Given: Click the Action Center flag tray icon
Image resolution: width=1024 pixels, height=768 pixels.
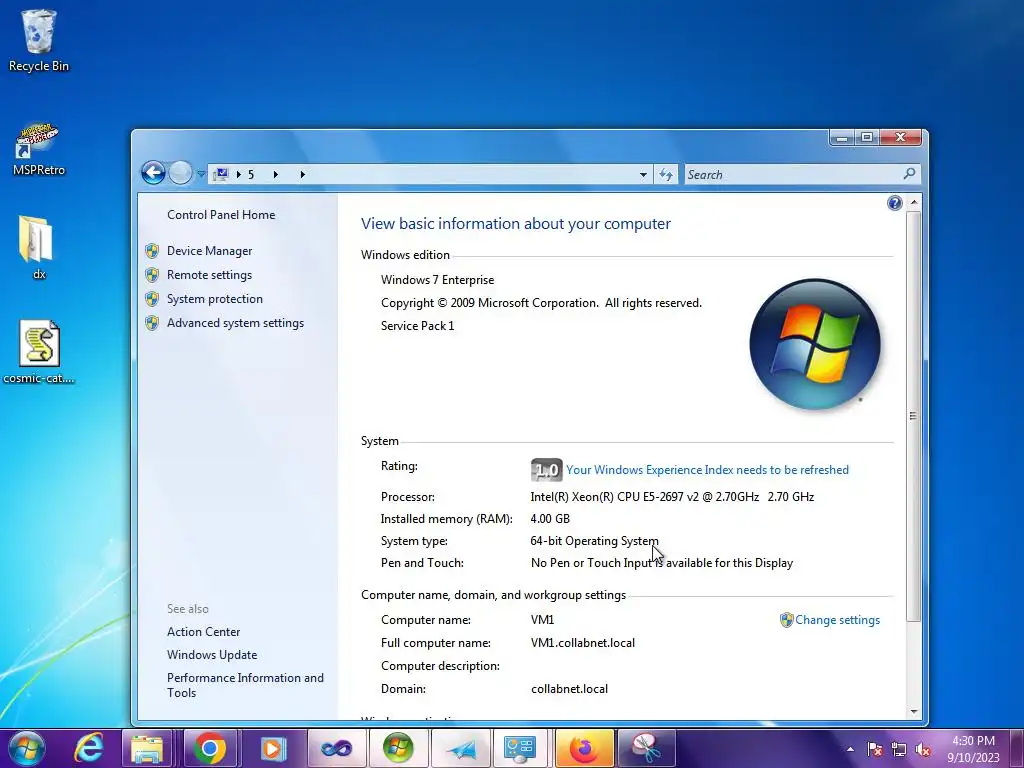Looking at the screenshot, I should tap(874, 749).
